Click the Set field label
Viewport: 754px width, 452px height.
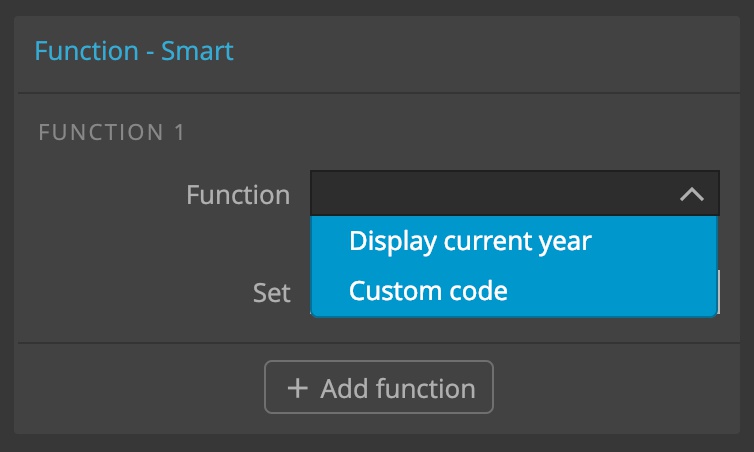pos(272,293)
